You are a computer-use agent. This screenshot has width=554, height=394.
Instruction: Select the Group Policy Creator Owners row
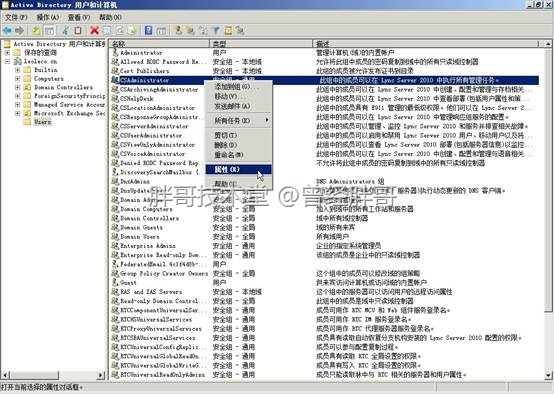point(325,274)
